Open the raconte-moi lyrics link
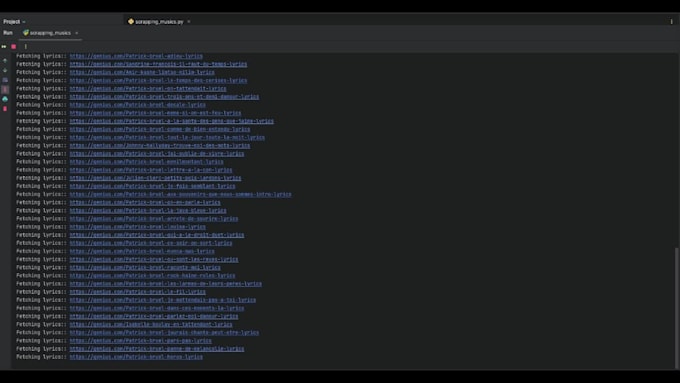The image size is (680, 383). (145, 268)
